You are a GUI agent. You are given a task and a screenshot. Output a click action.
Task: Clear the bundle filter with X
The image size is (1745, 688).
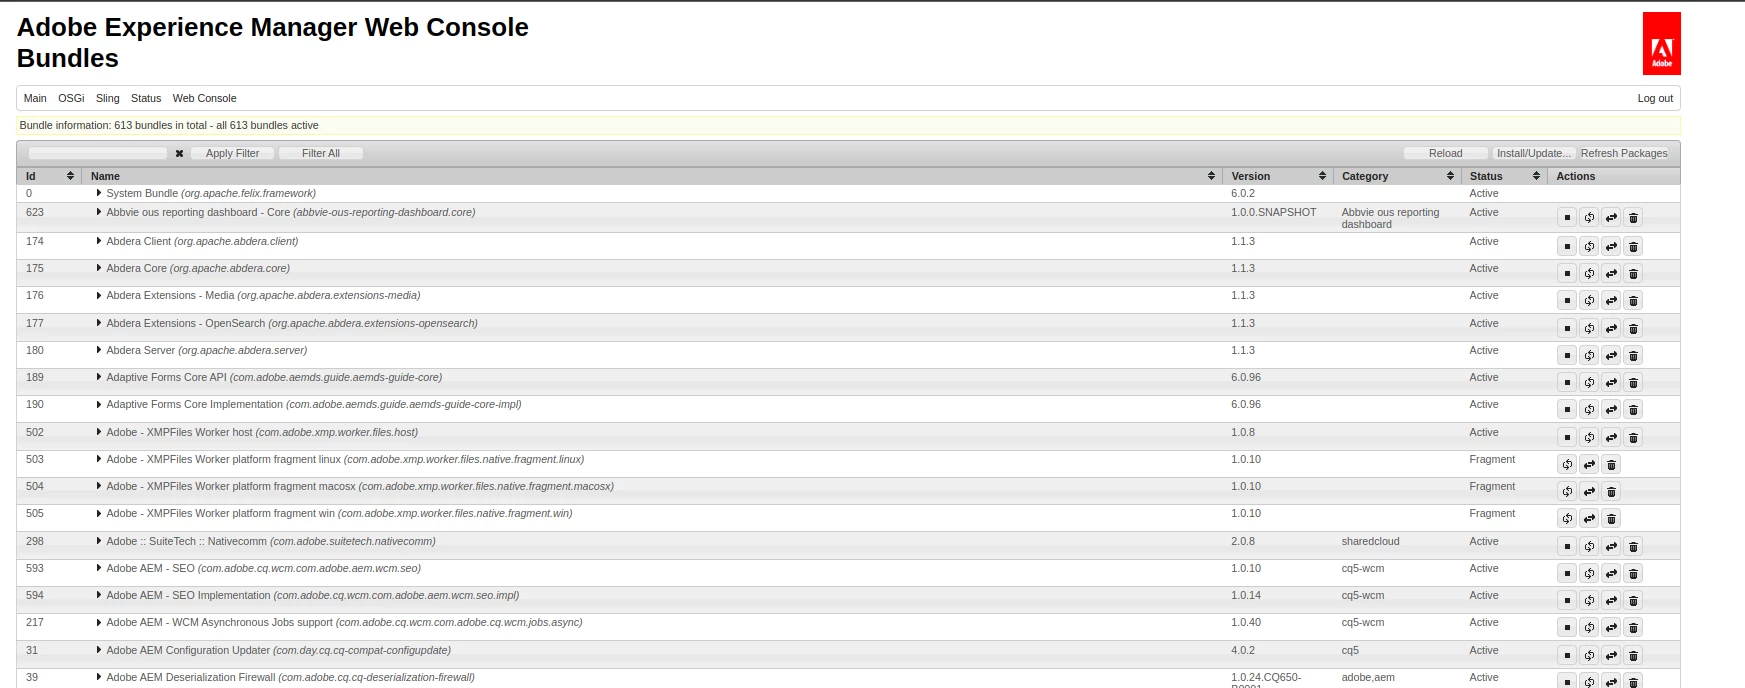[x=179, y=154]
